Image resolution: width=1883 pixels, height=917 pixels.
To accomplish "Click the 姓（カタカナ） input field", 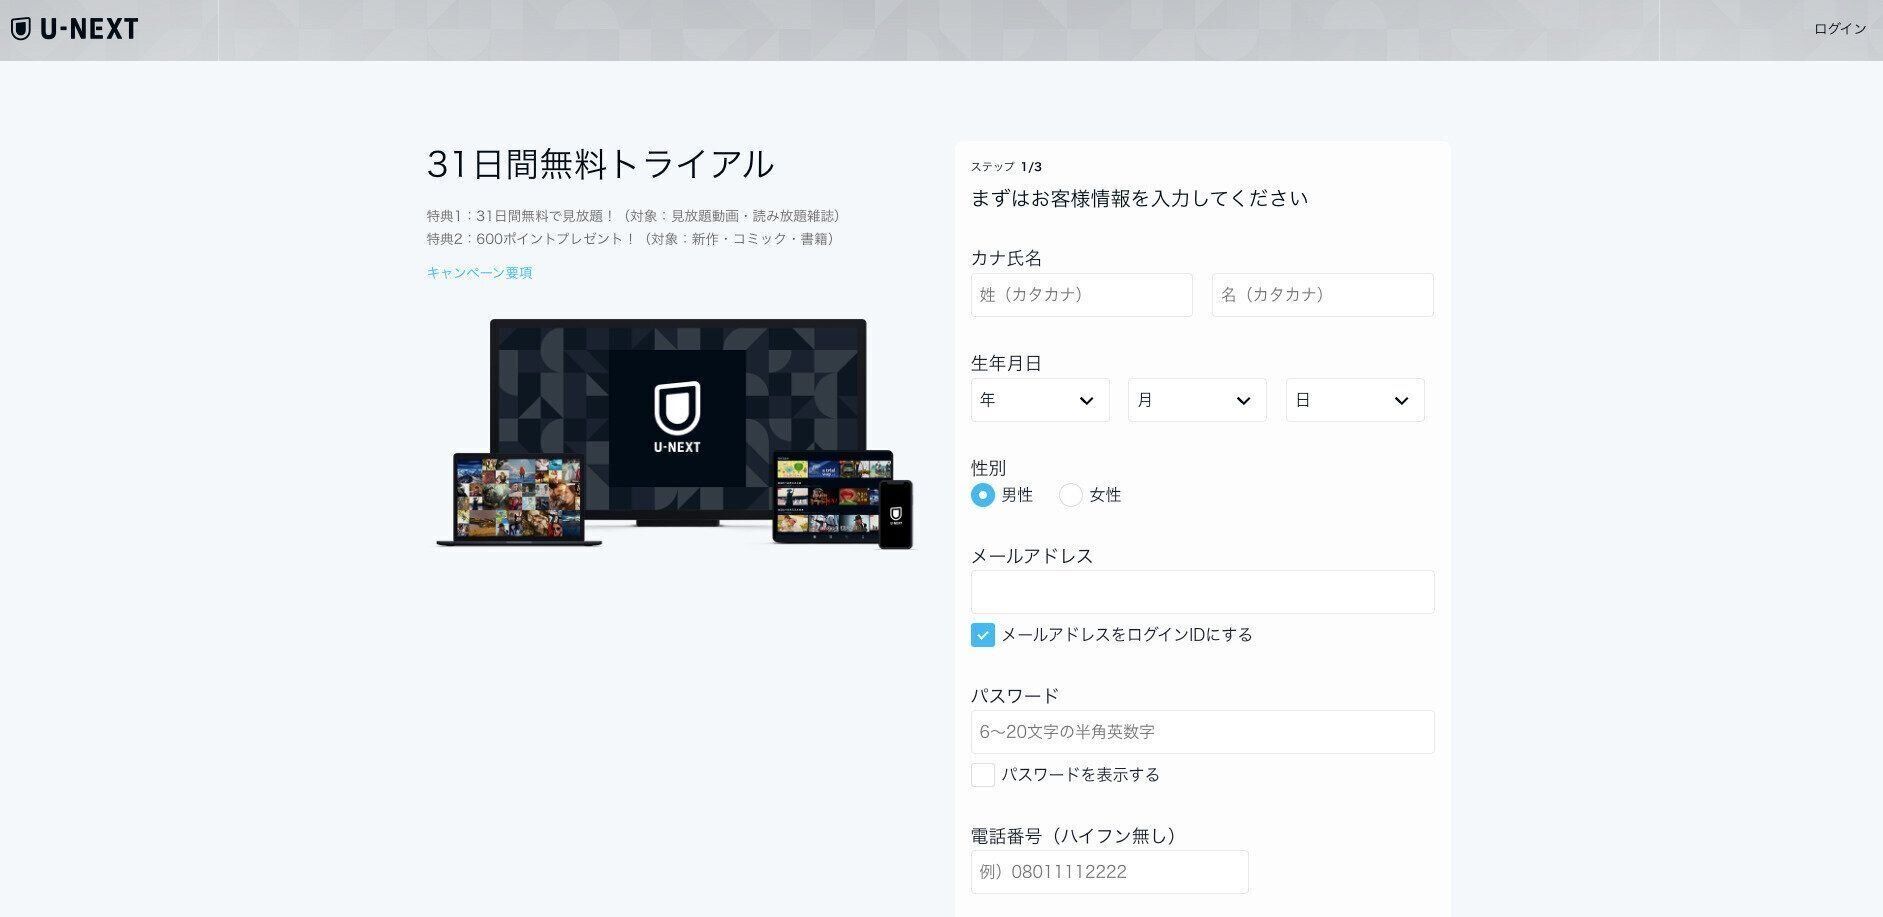I will point(1081,295).
